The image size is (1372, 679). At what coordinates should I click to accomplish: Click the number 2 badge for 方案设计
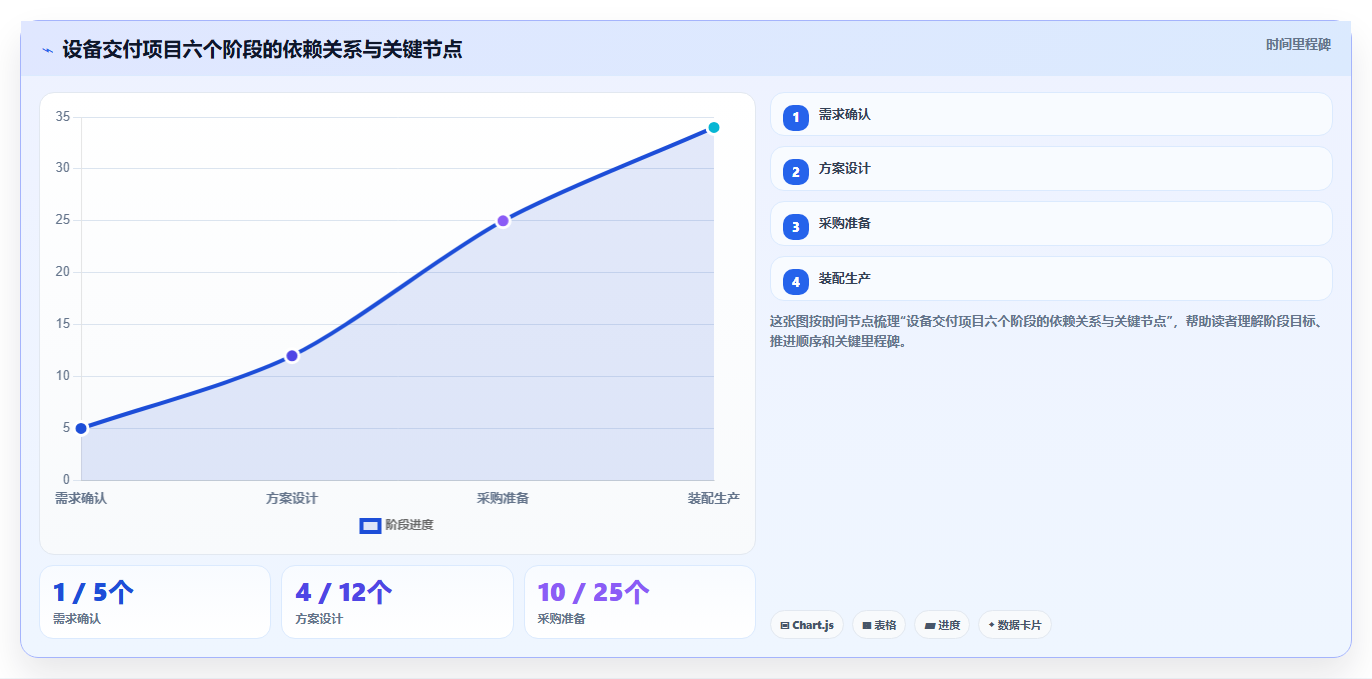pos(796,172)
